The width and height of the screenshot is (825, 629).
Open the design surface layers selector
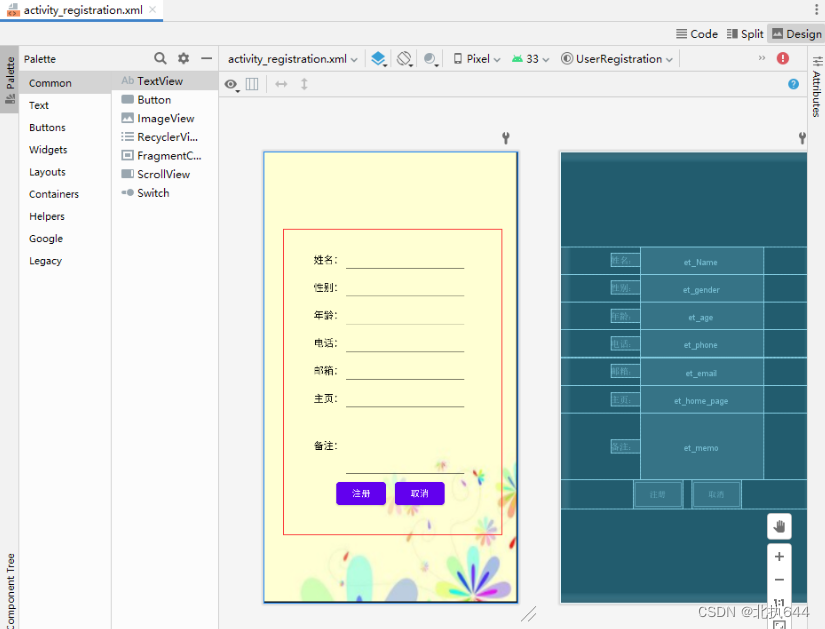point(379,59)
